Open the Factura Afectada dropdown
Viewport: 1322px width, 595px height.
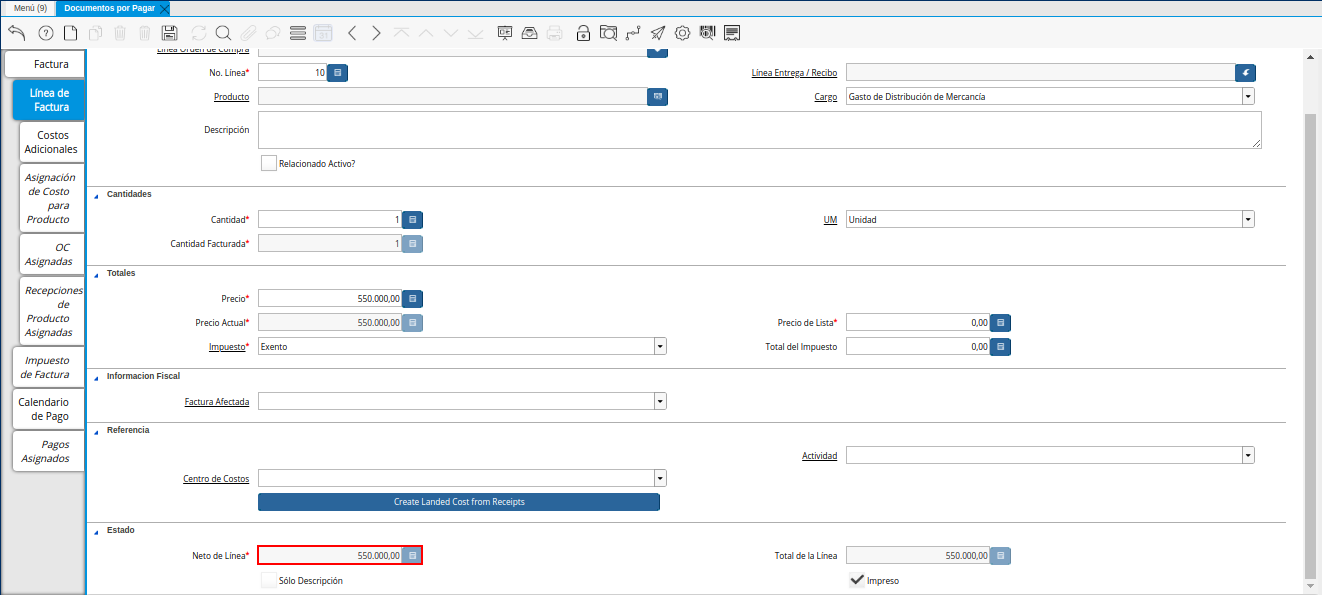pos(660,401)
